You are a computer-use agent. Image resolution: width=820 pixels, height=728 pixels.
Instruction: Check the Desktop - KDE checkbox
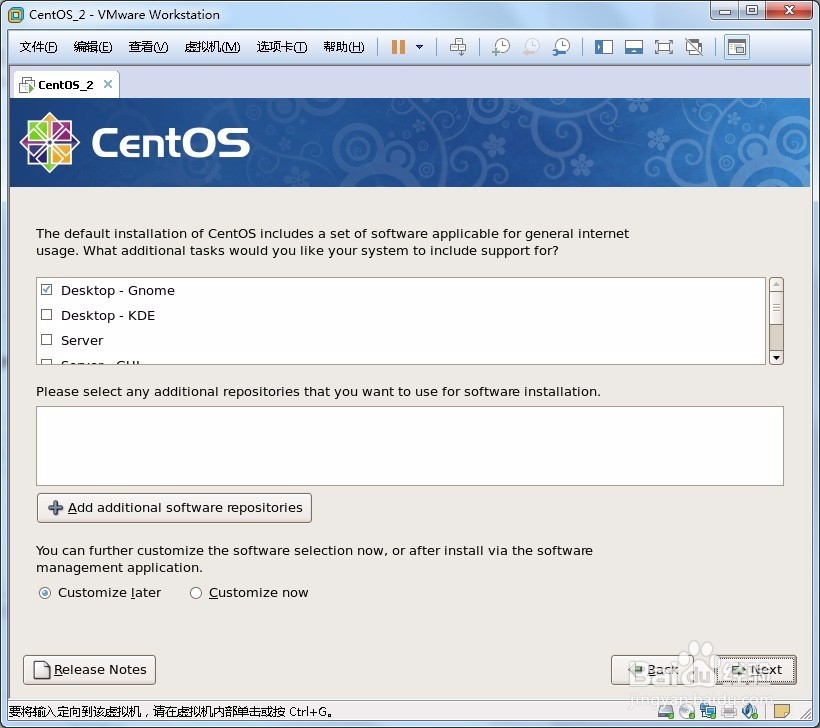pos(47,315)
